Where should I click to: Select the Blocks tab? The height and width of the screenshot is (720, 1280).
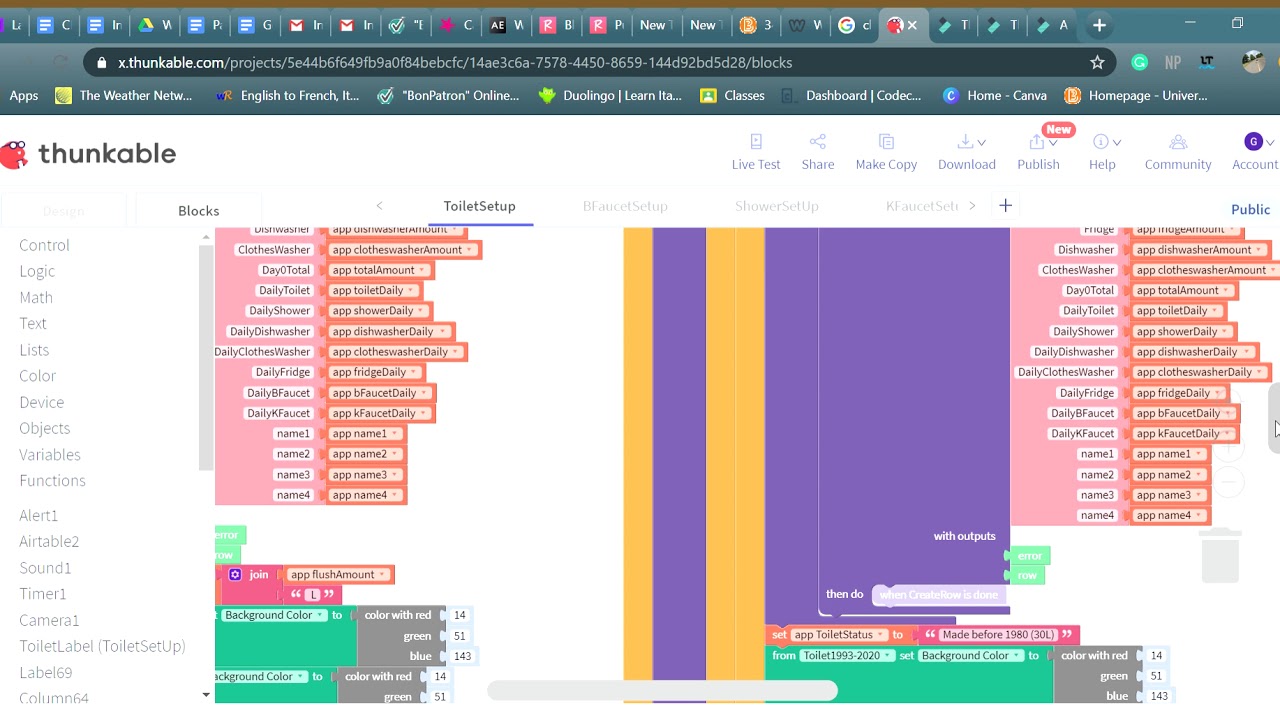coord(198,210)
